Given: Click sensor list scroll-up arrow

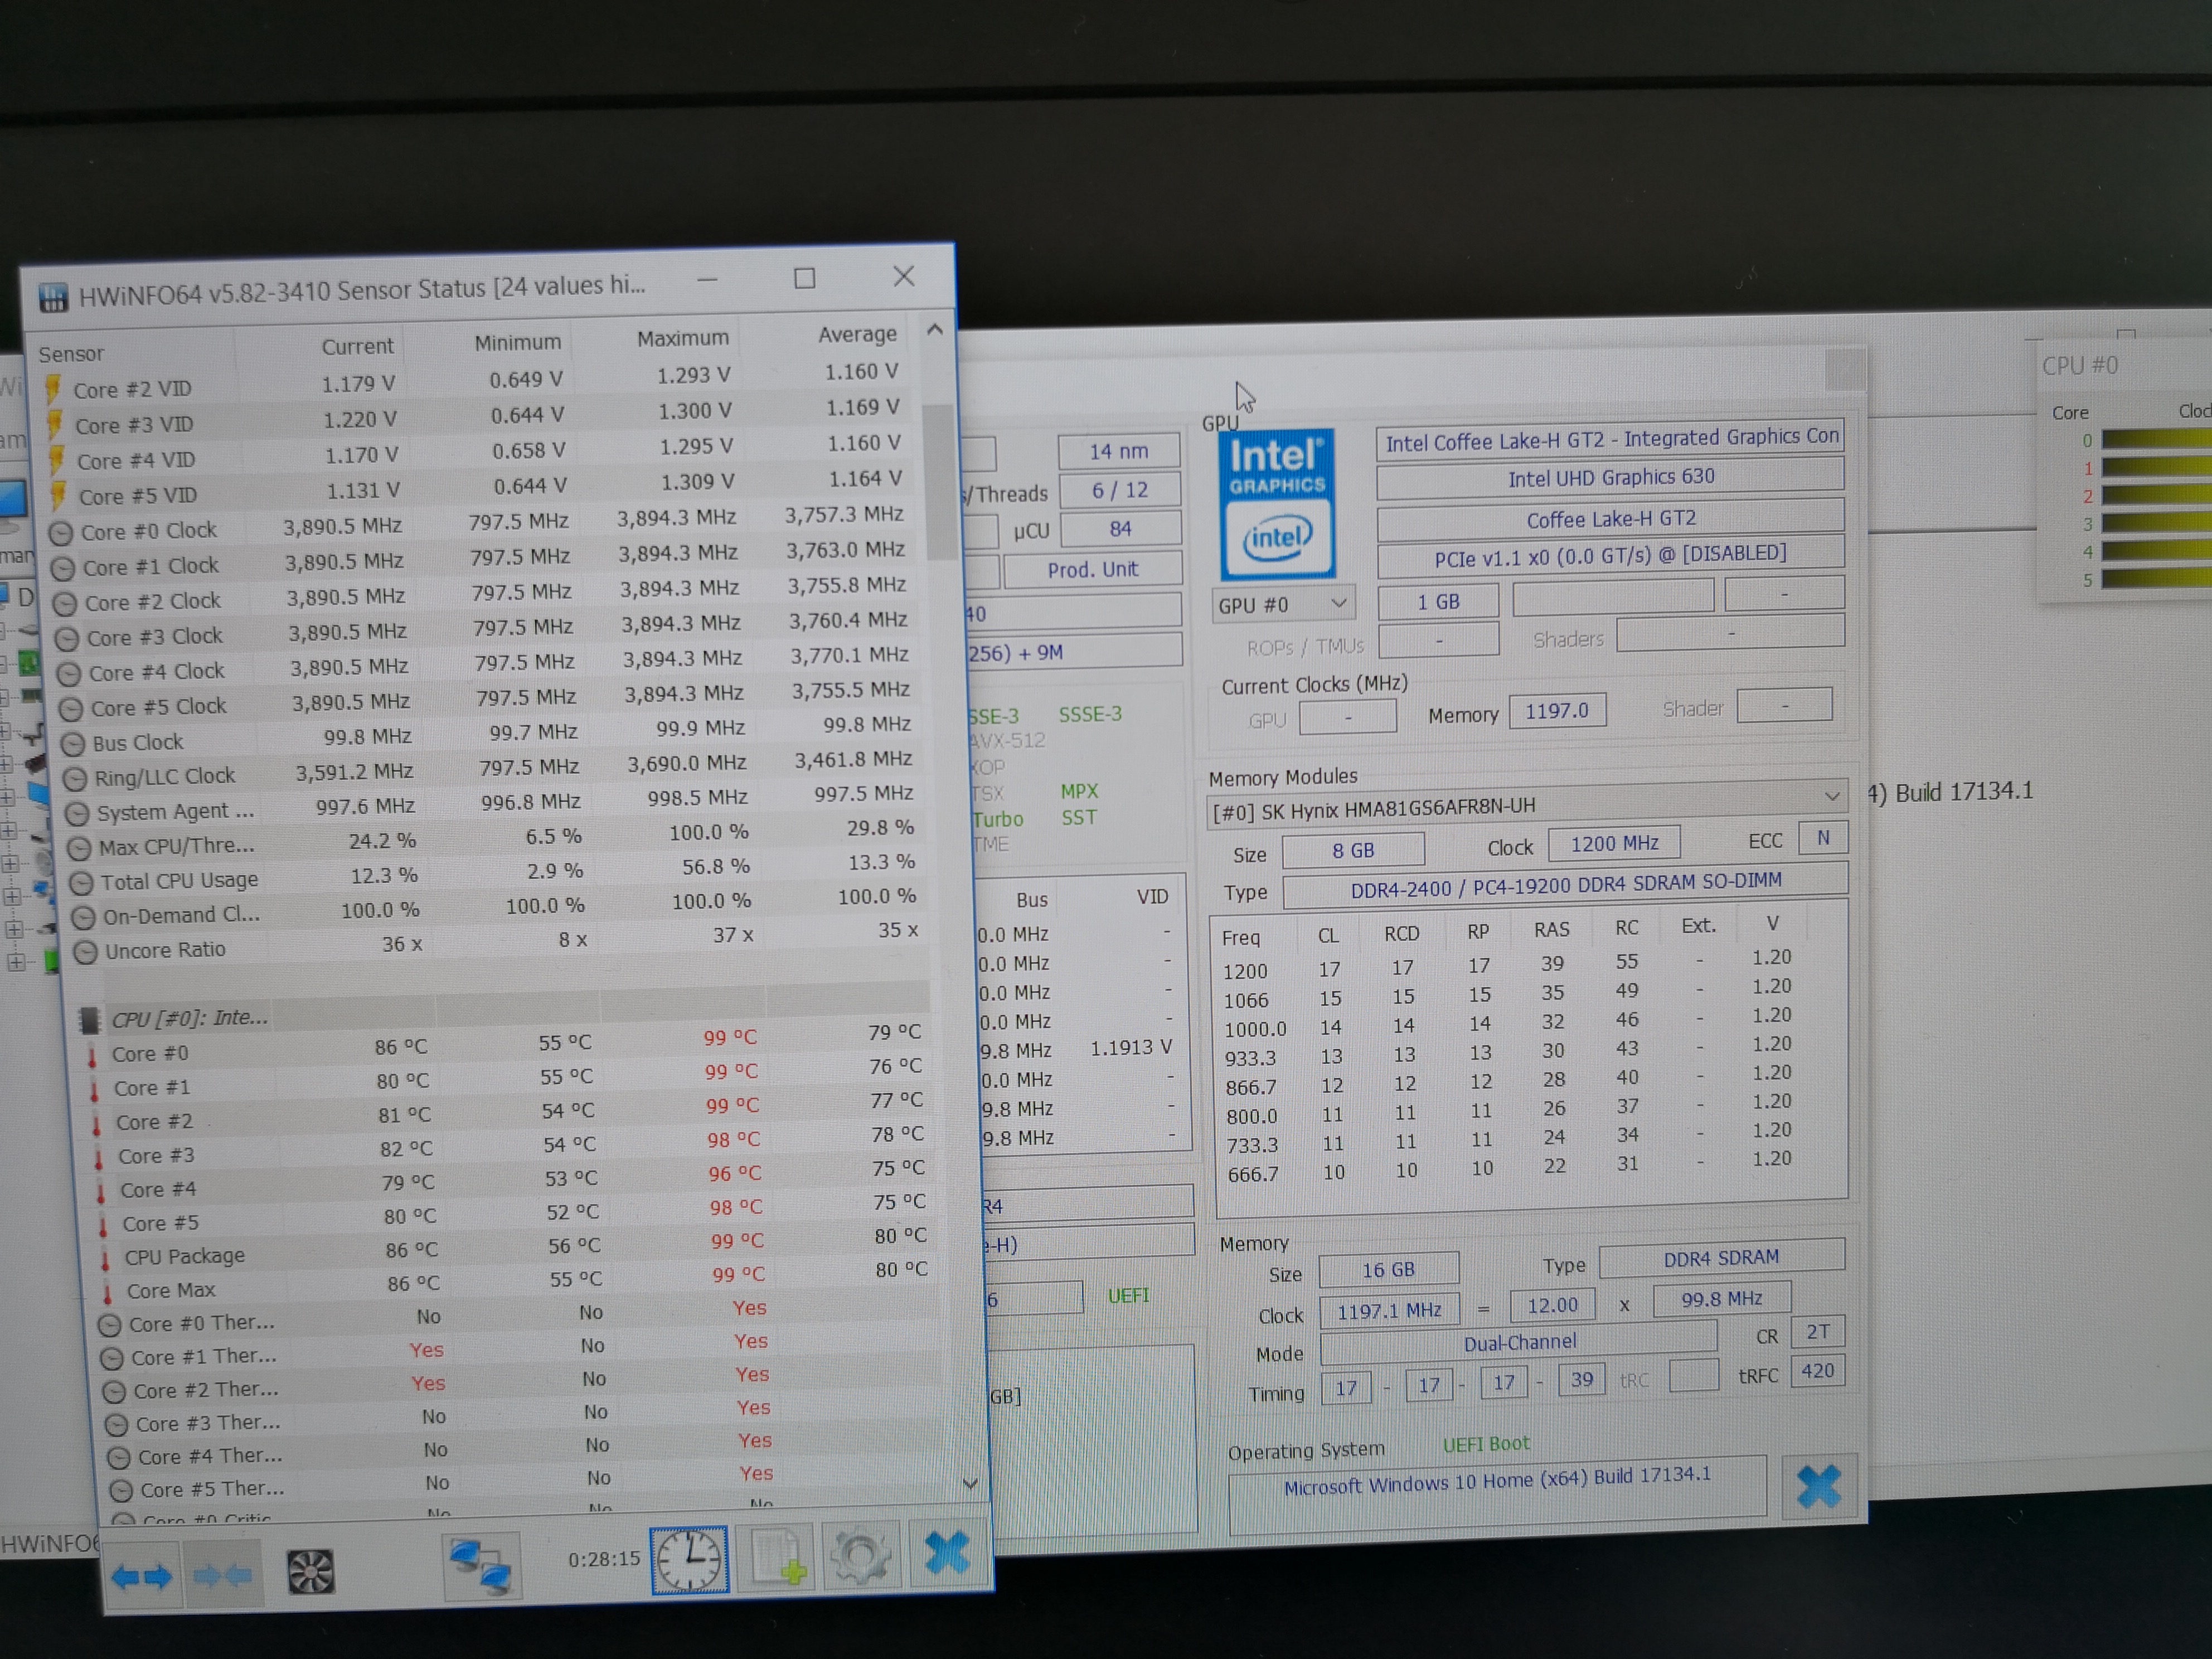Looking at the screenshot, I should [935, 329].
